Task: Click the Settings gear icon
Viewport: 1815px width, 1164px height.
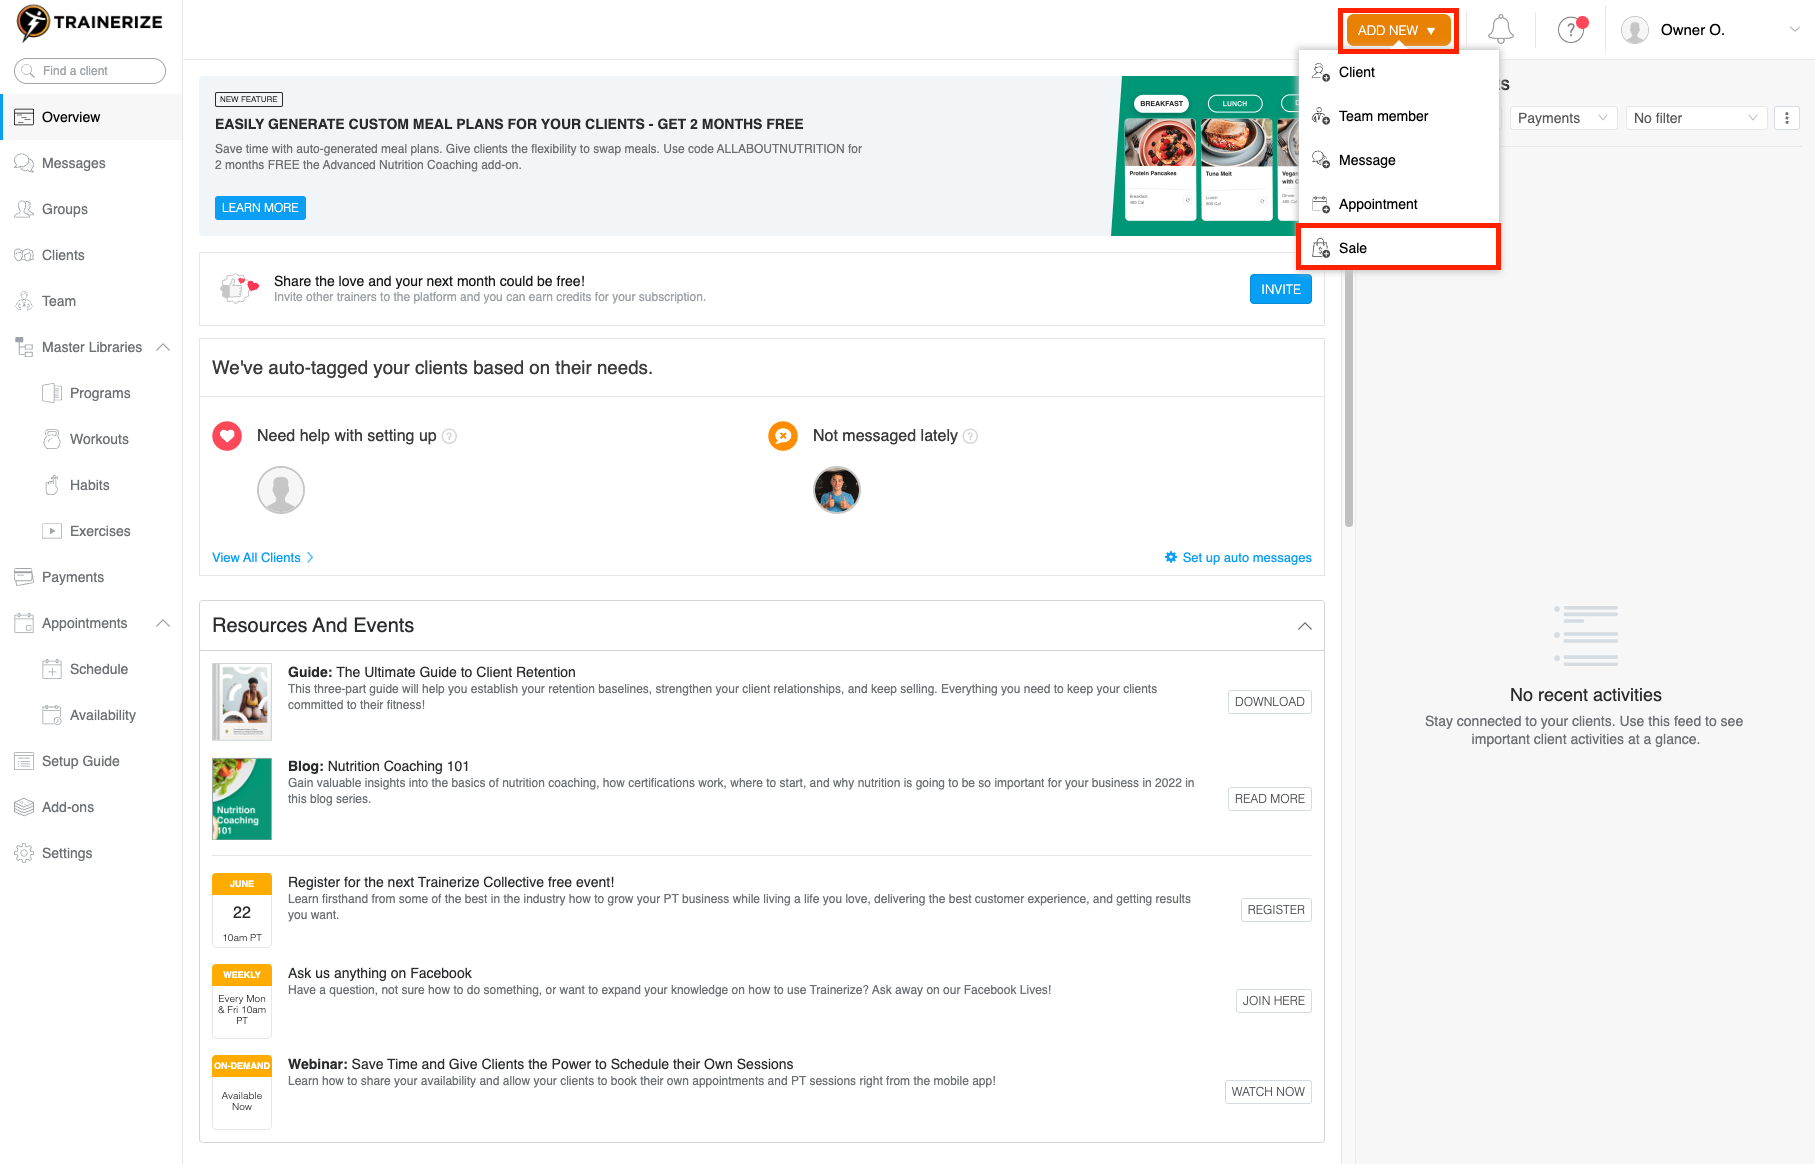Action: coord(24,853)
